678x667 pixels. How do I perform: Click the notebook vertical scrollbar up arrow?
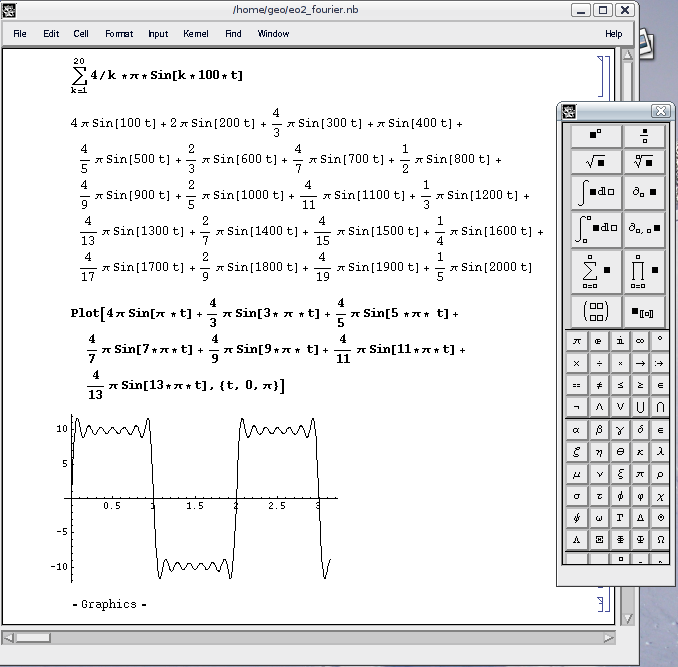tap(628, 55)
